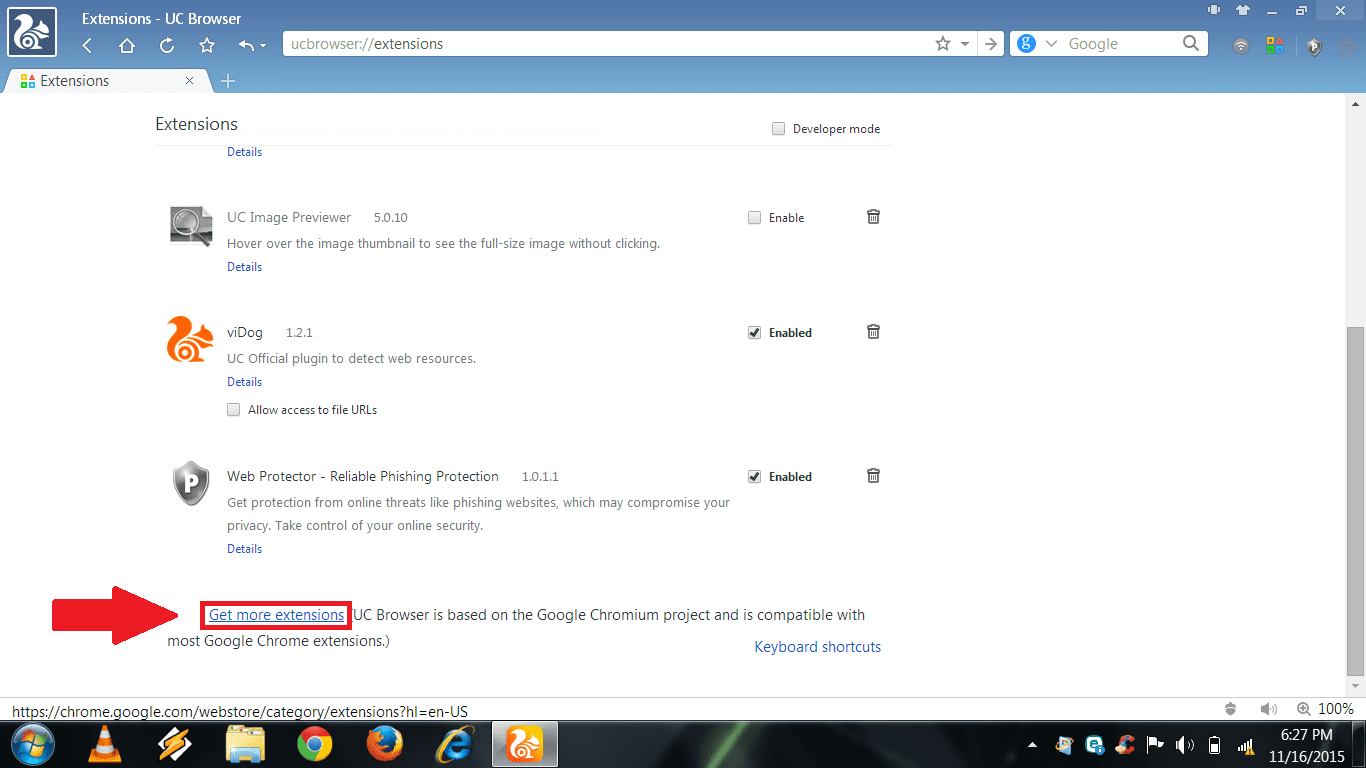1366x768 pixels.
Task: Click the viDog orange squirrel thumbnail
Action: 190,338
